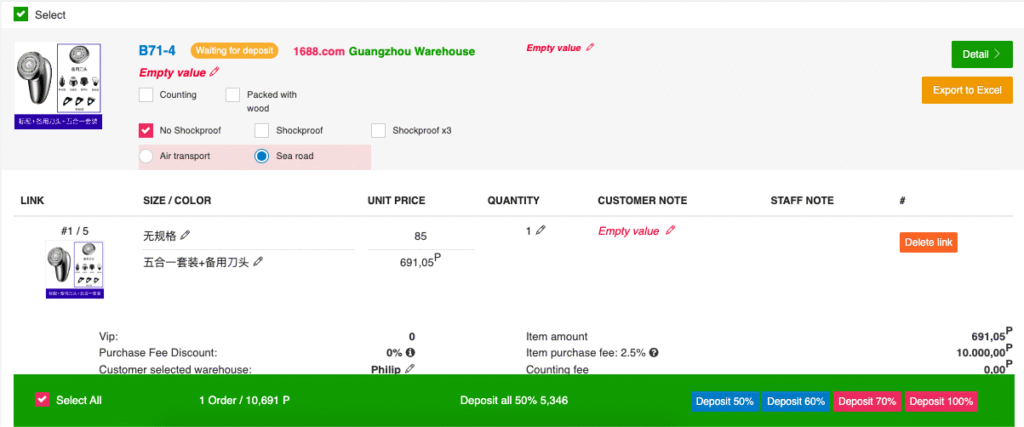This screenshot has height=427, width=1024.
Task: Click the pencil icon next to 五合一套装+备用刀头
Action: pos(258,261)
